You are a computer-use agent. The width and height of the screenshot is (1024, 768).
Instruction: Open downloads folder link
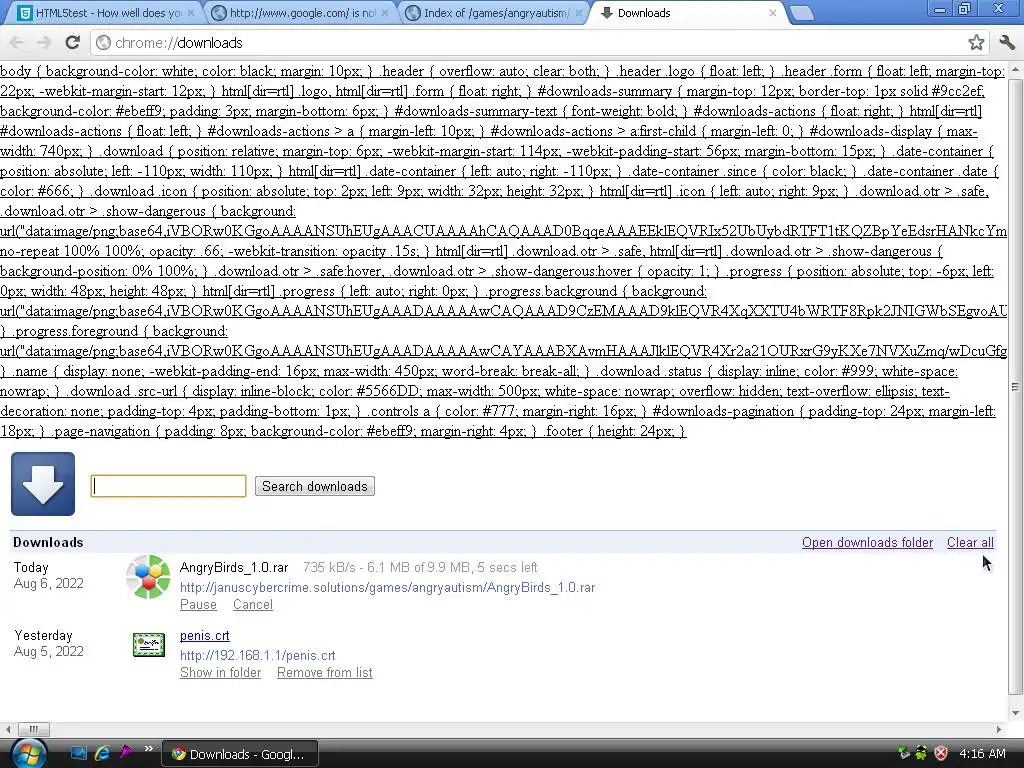click(867, 543)
